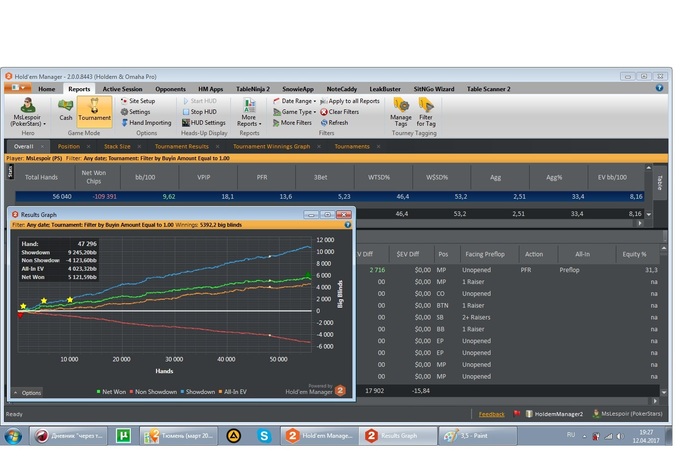Open More Reports dropdown
Image resolution: width=700 pixels, height=457 pixels.
[x=249, y=112]
